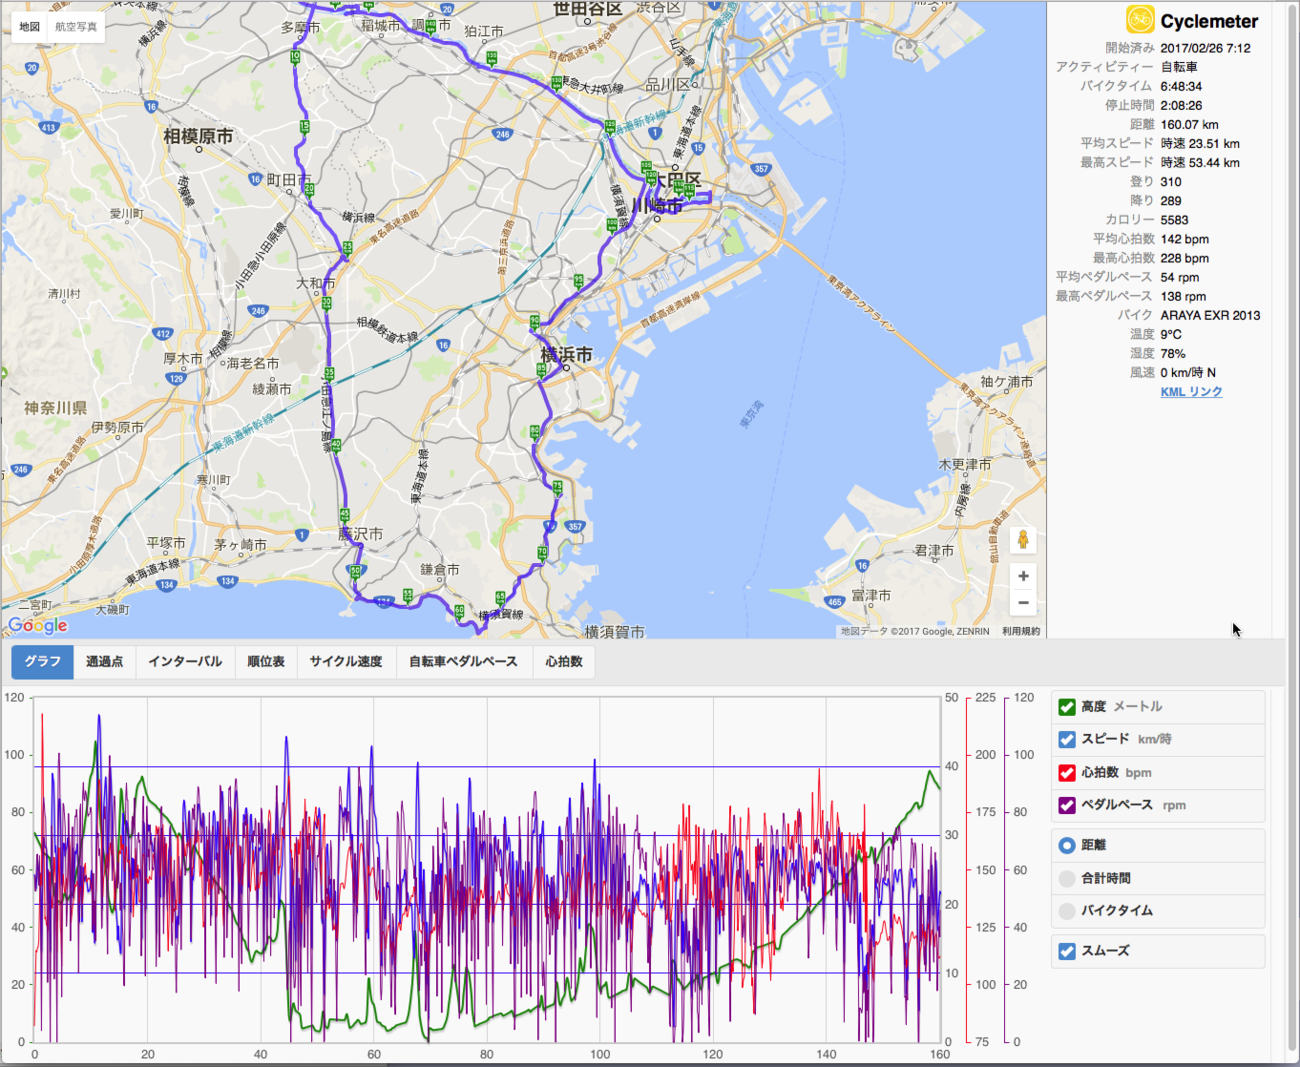Select the サイクル速度 tab
This screenshot has height=1067, width=1300.
point(346,662)
